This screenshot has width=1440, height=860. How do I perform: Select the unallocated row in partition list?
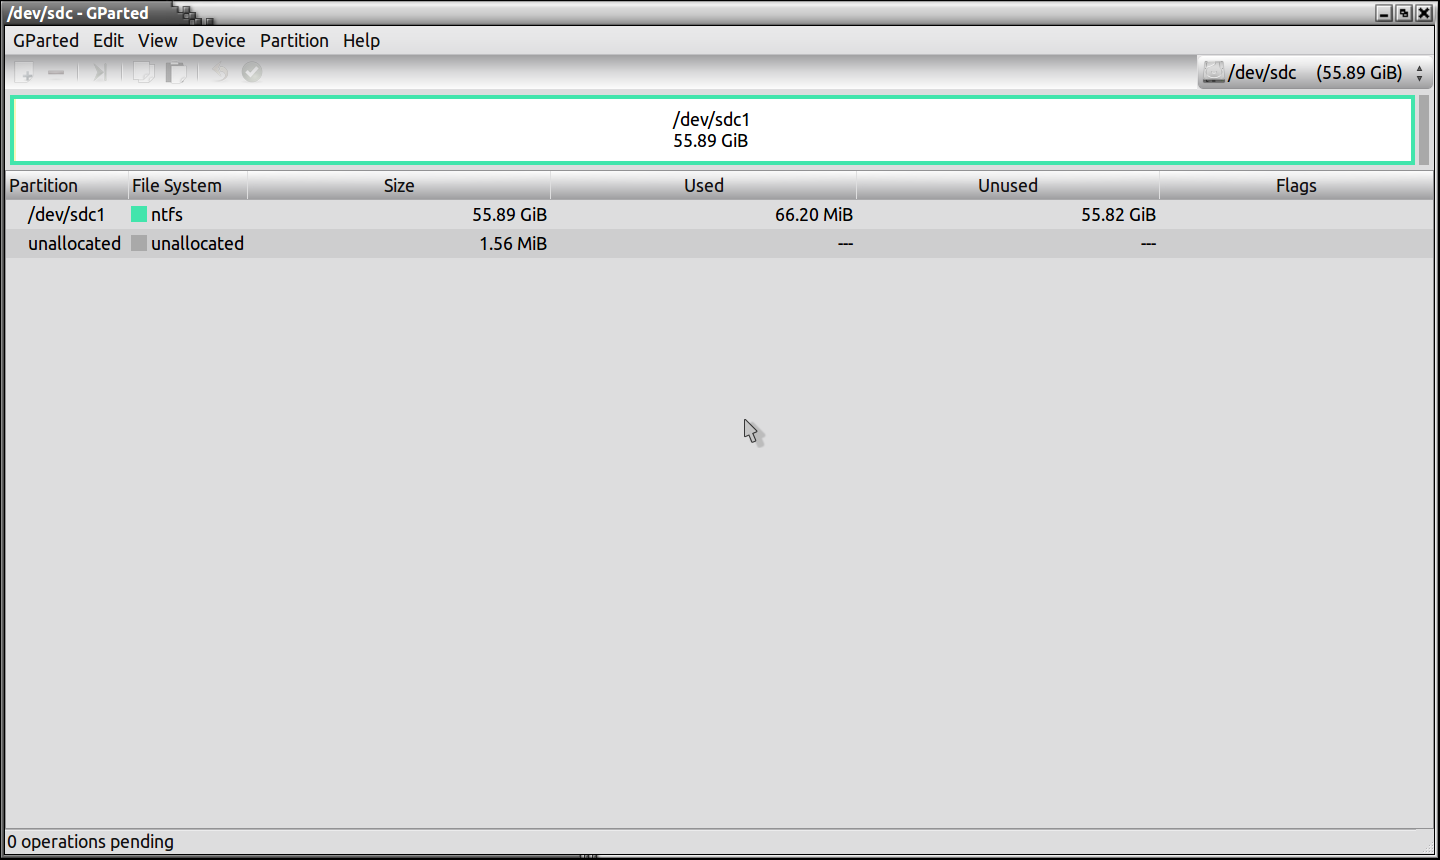[74, 244]
